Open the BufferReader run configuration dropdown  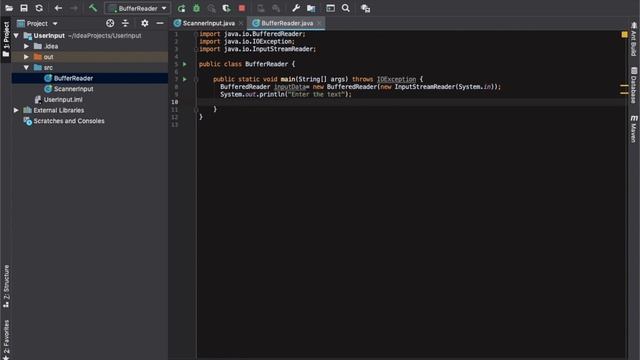(138, 8)
